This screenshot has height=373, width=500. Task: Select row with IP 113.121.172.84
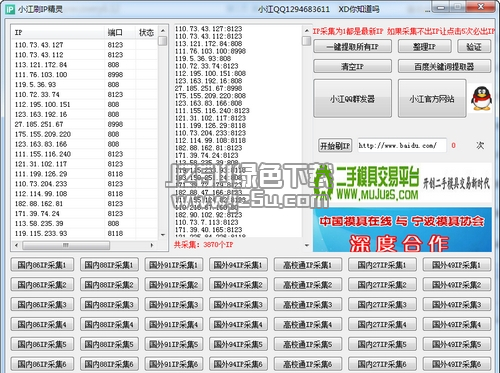pyautogui.click(x=85, y=65)
